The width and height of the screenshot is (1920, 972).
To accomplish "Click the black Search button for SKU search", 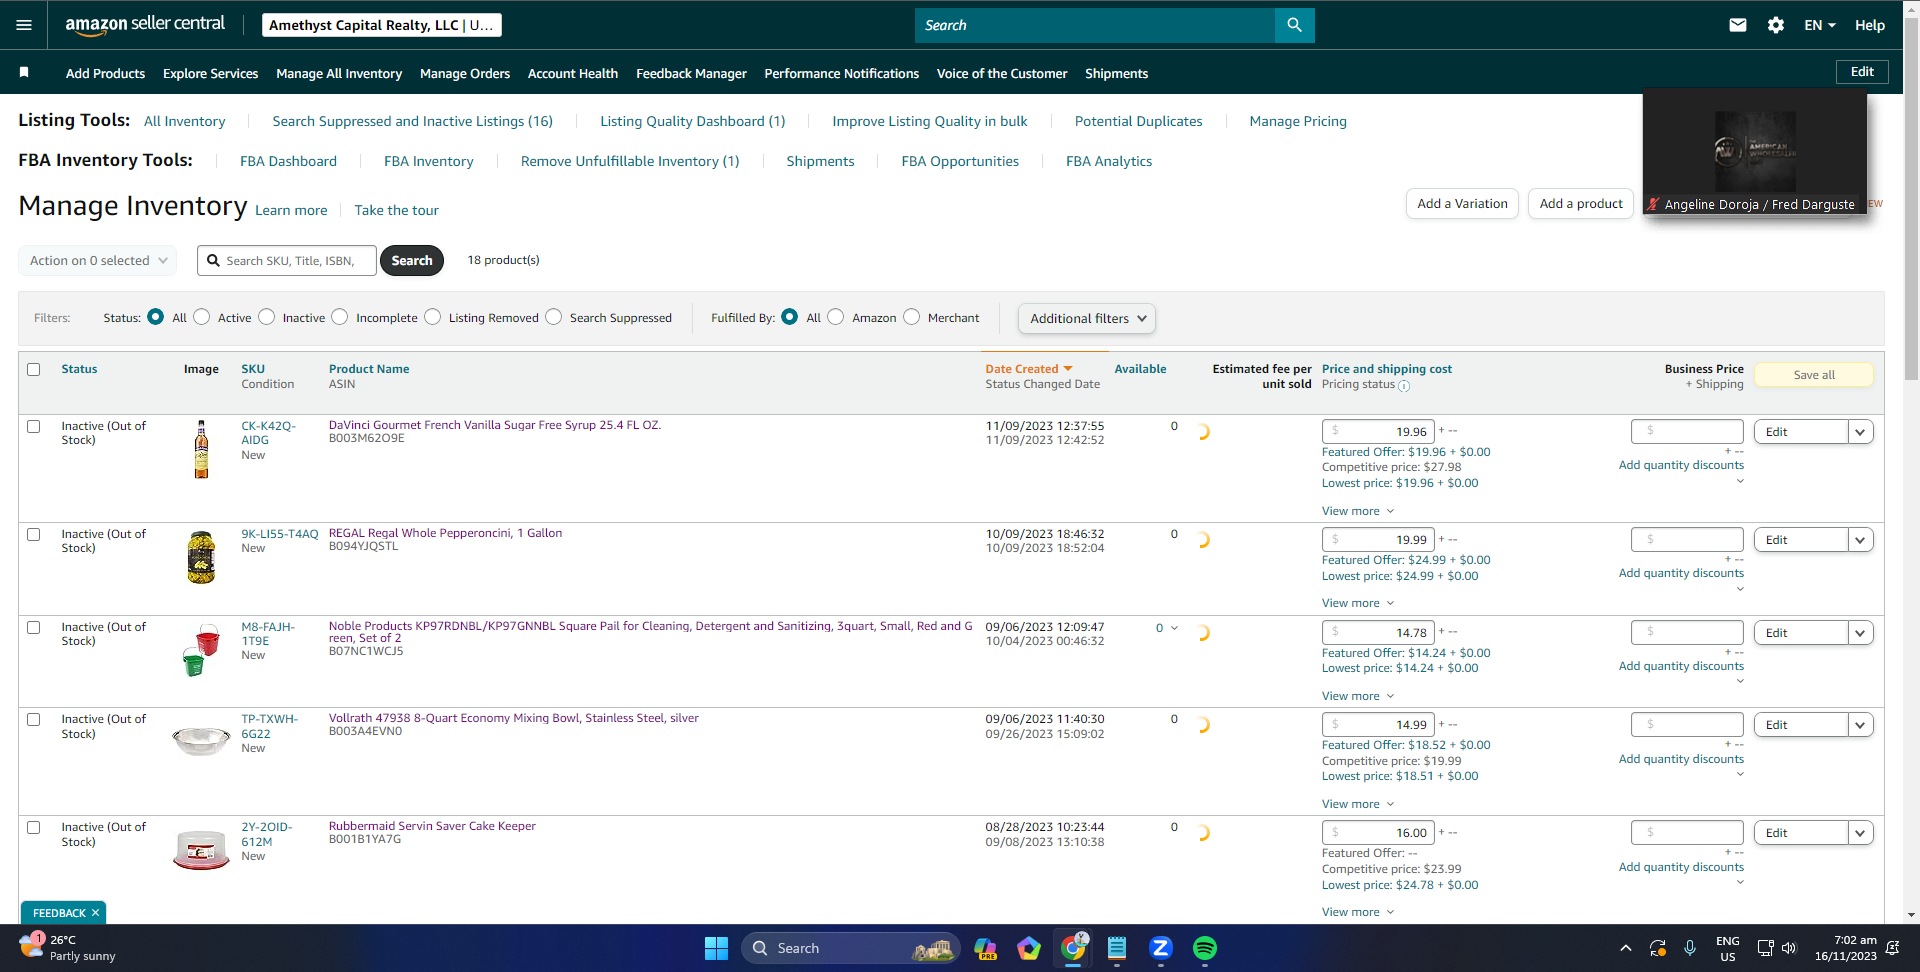I will [412, 260].
